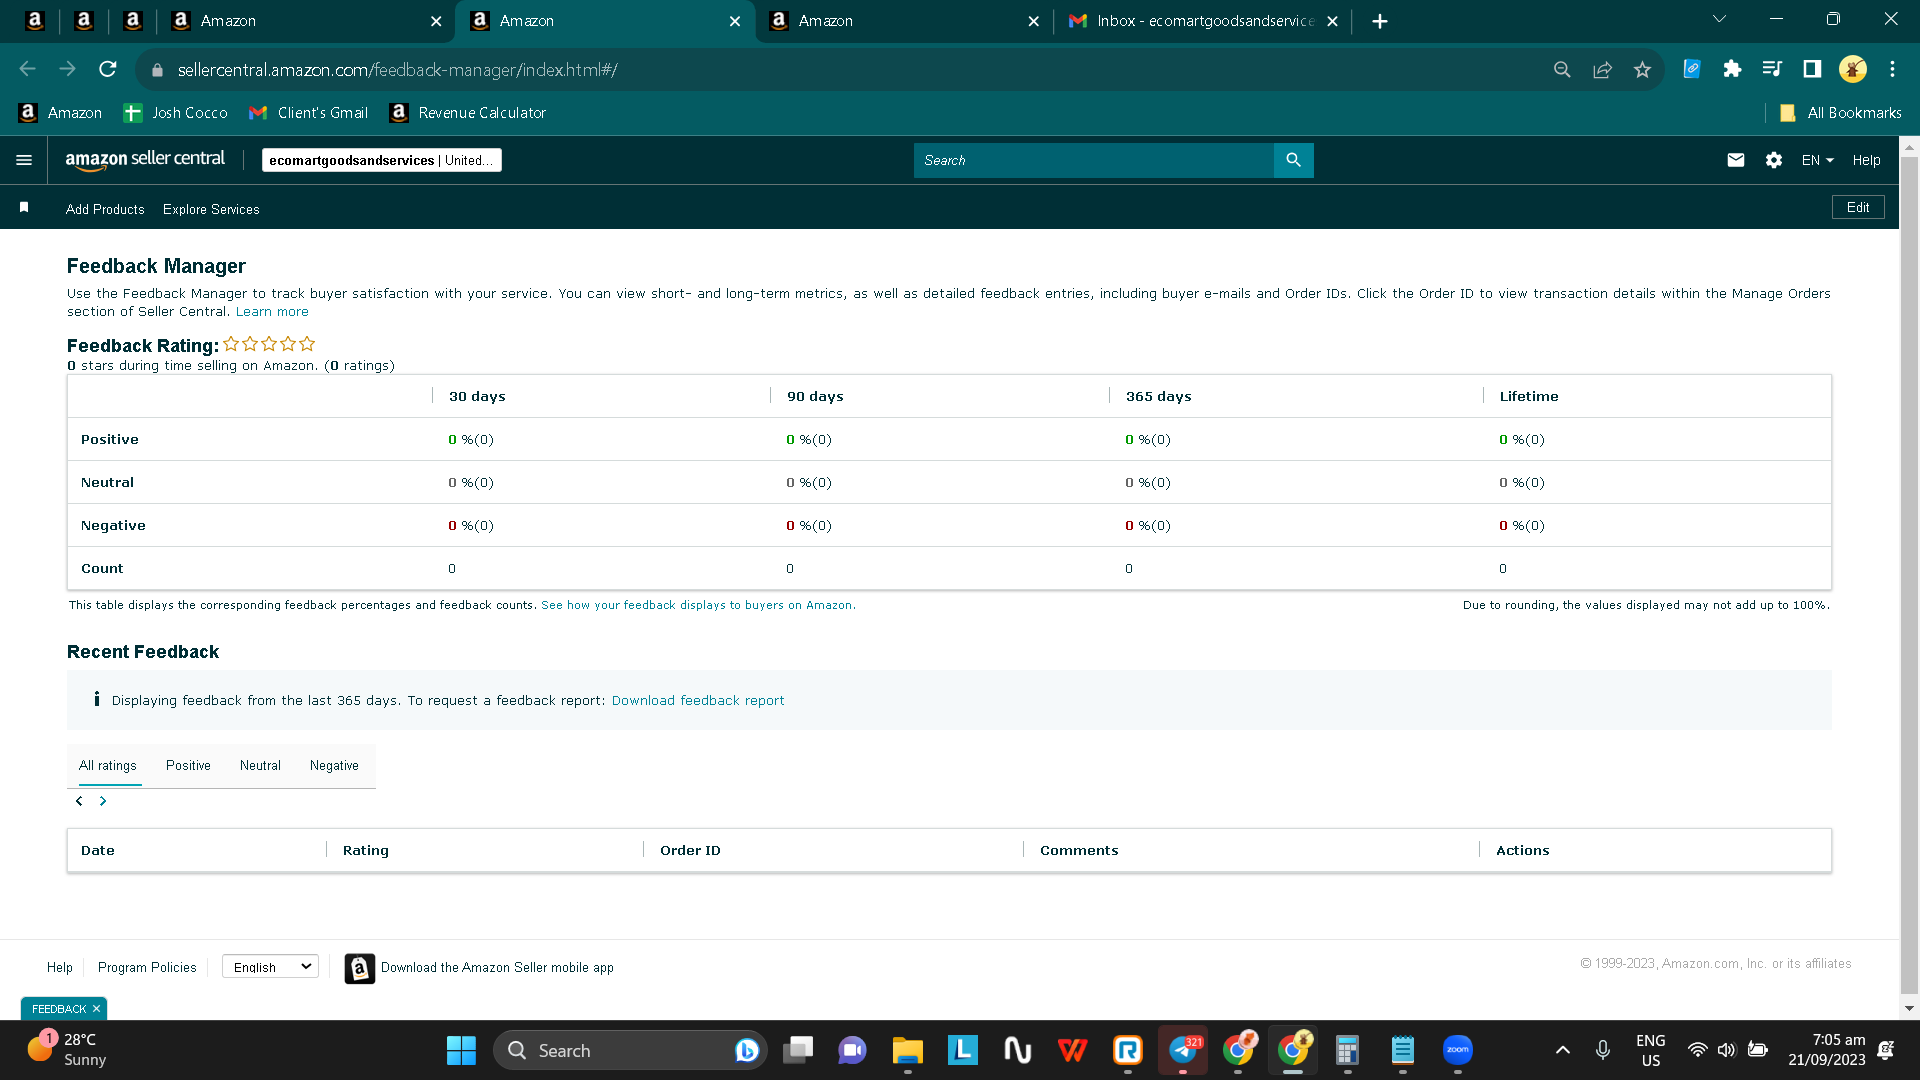Click Download the Amazon Seller mobile app
Viewport: 1920px width, 1080px height.
[497, 967]
